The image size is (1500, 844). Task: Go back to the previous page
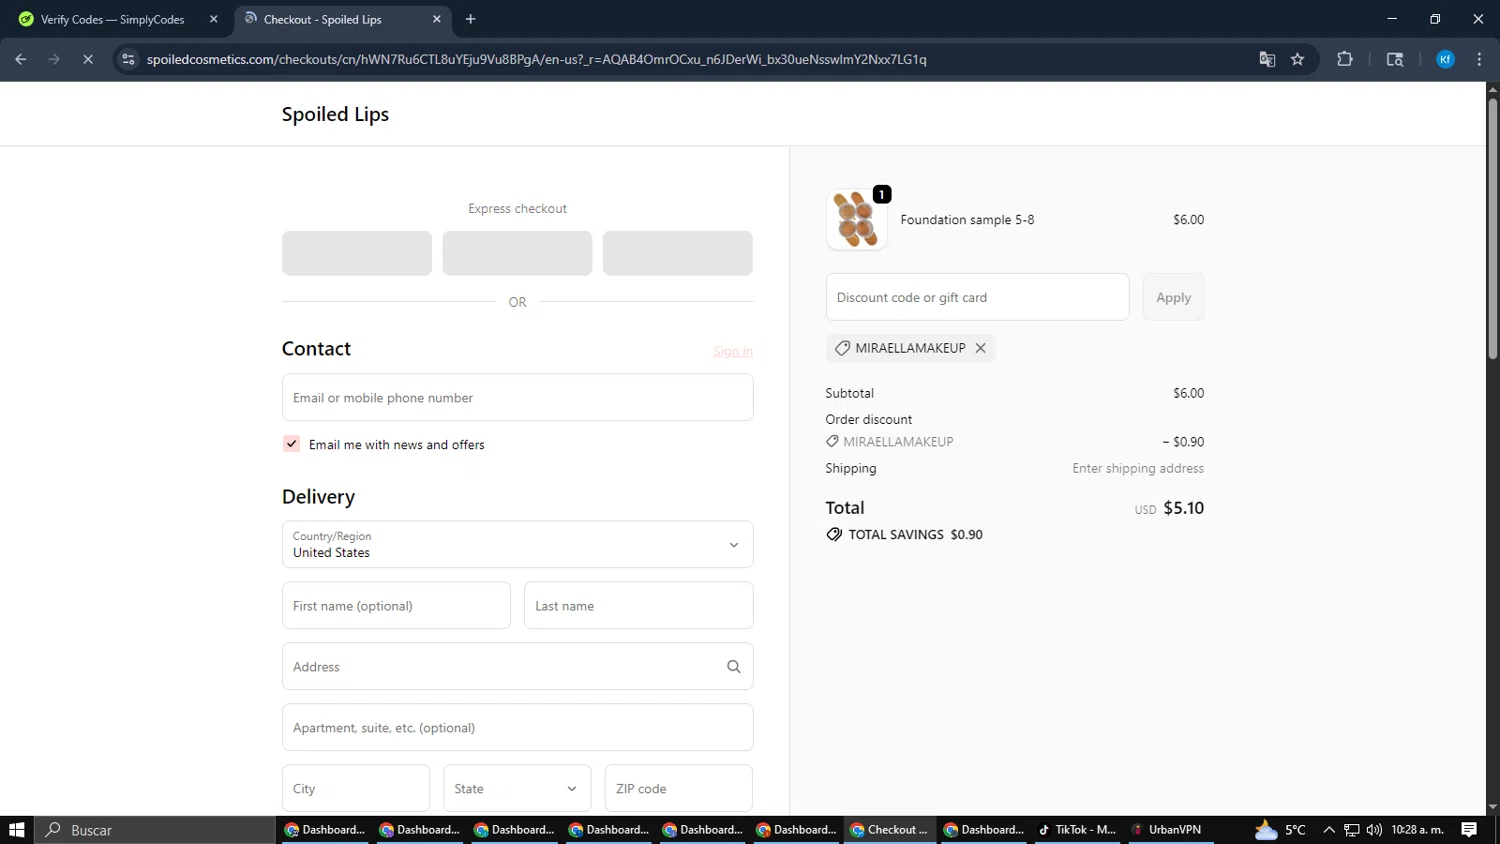(21, 59)
